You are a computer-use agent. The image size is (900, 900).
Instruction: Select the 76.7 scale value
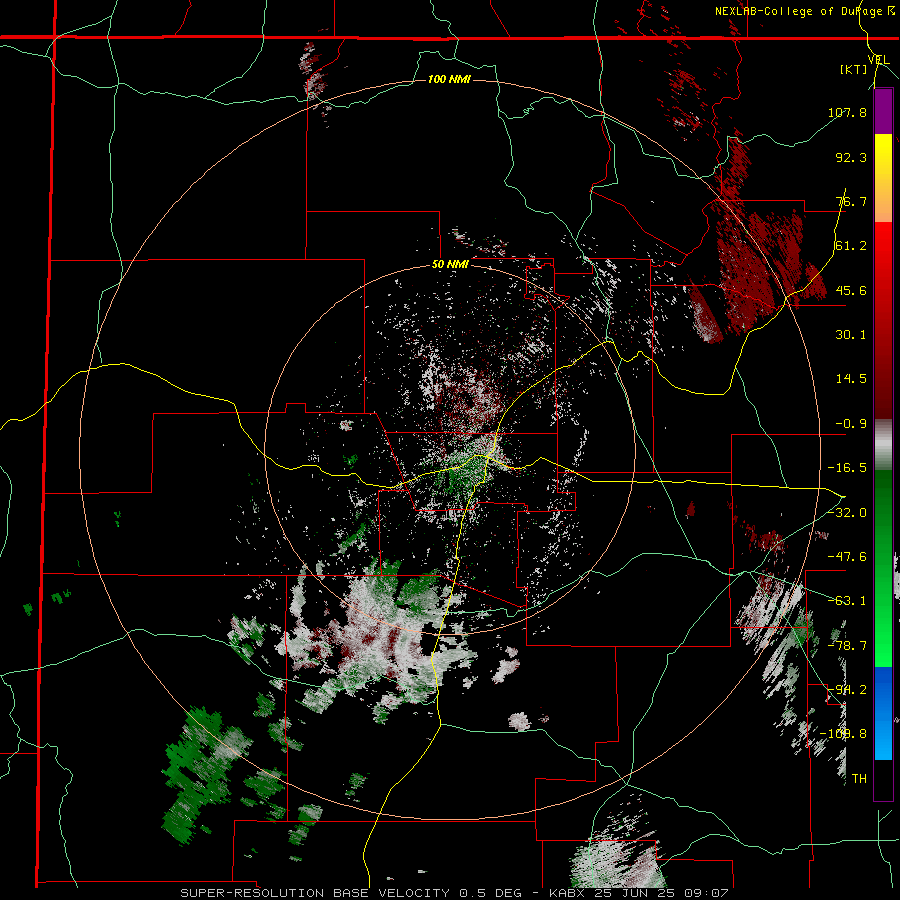click(851, 201)
